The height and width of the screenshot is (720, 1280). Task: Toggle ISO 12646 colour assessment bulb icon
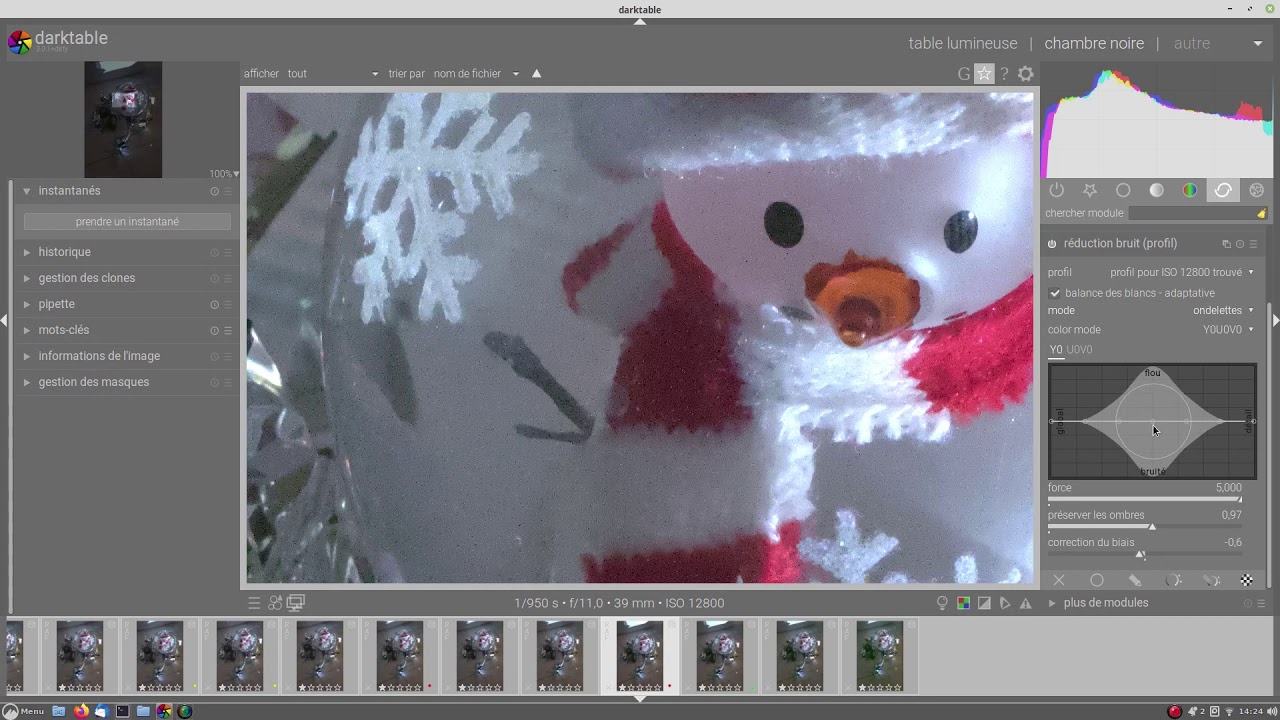pos(942,603)
